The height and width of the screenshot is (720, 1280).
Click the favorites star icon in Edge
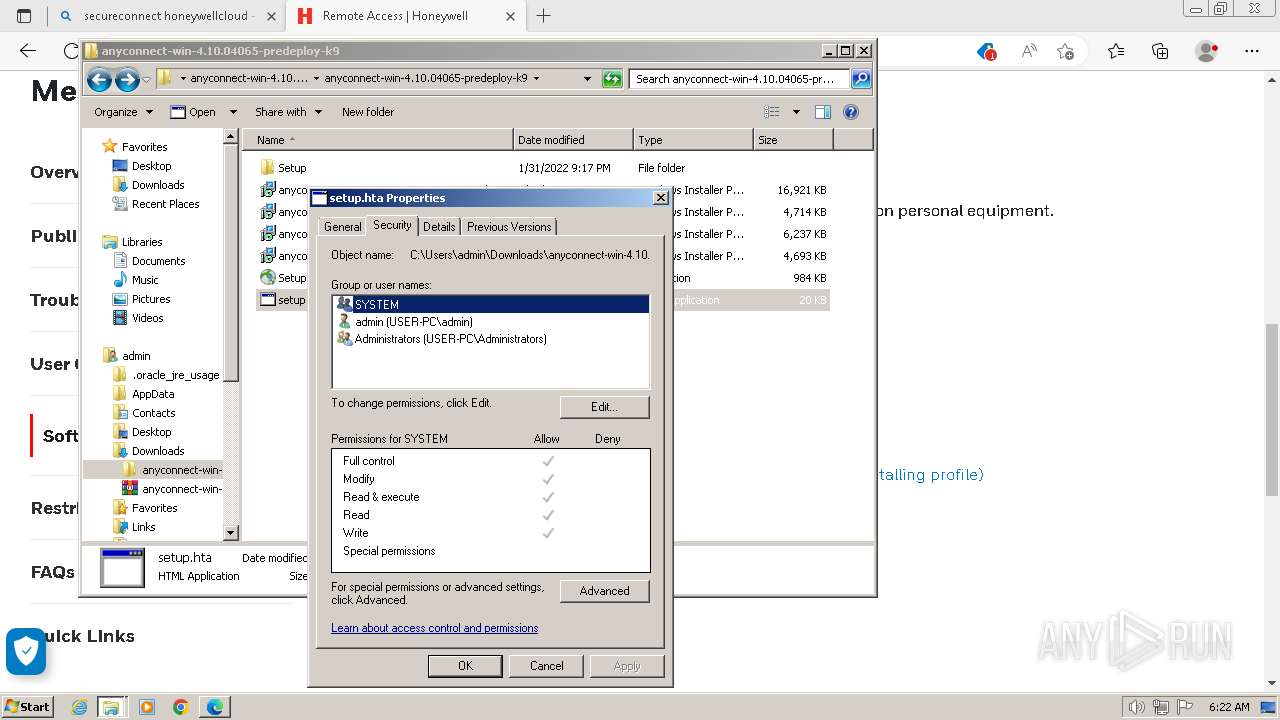[x=1065, y=51]
